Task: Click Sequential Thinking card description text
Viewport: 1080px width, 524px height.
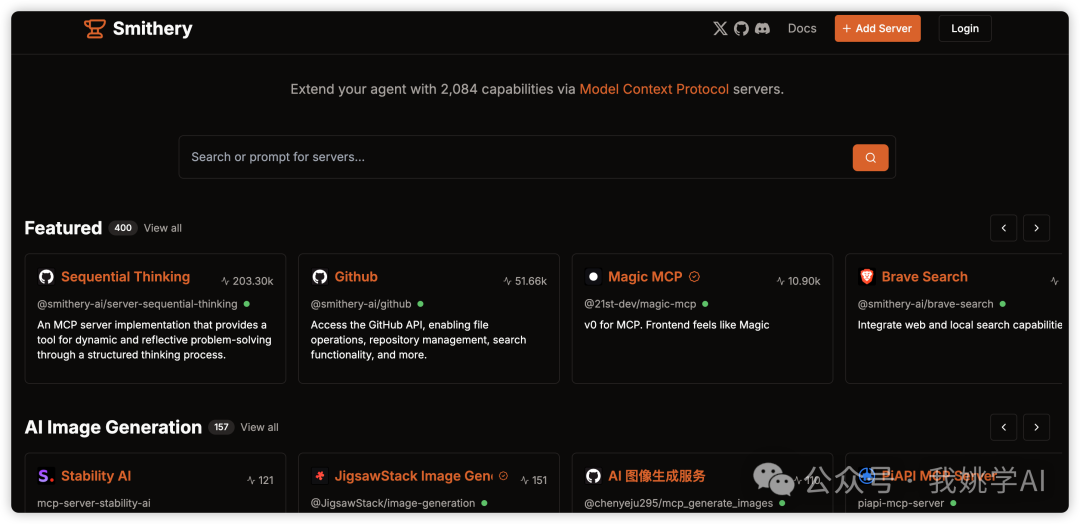Action: click(154, 339)
